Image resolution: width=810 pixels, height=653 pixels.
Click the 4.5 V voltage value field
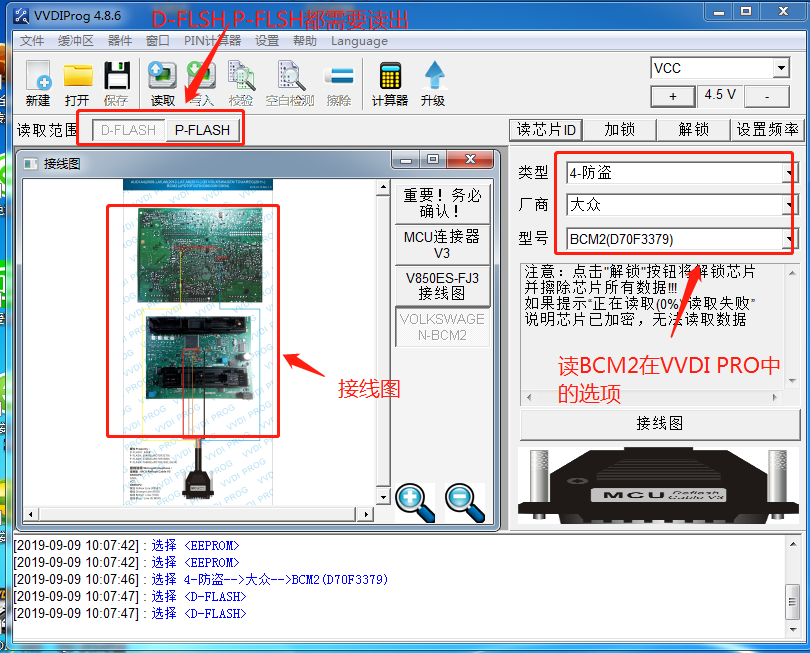point(720,96)
